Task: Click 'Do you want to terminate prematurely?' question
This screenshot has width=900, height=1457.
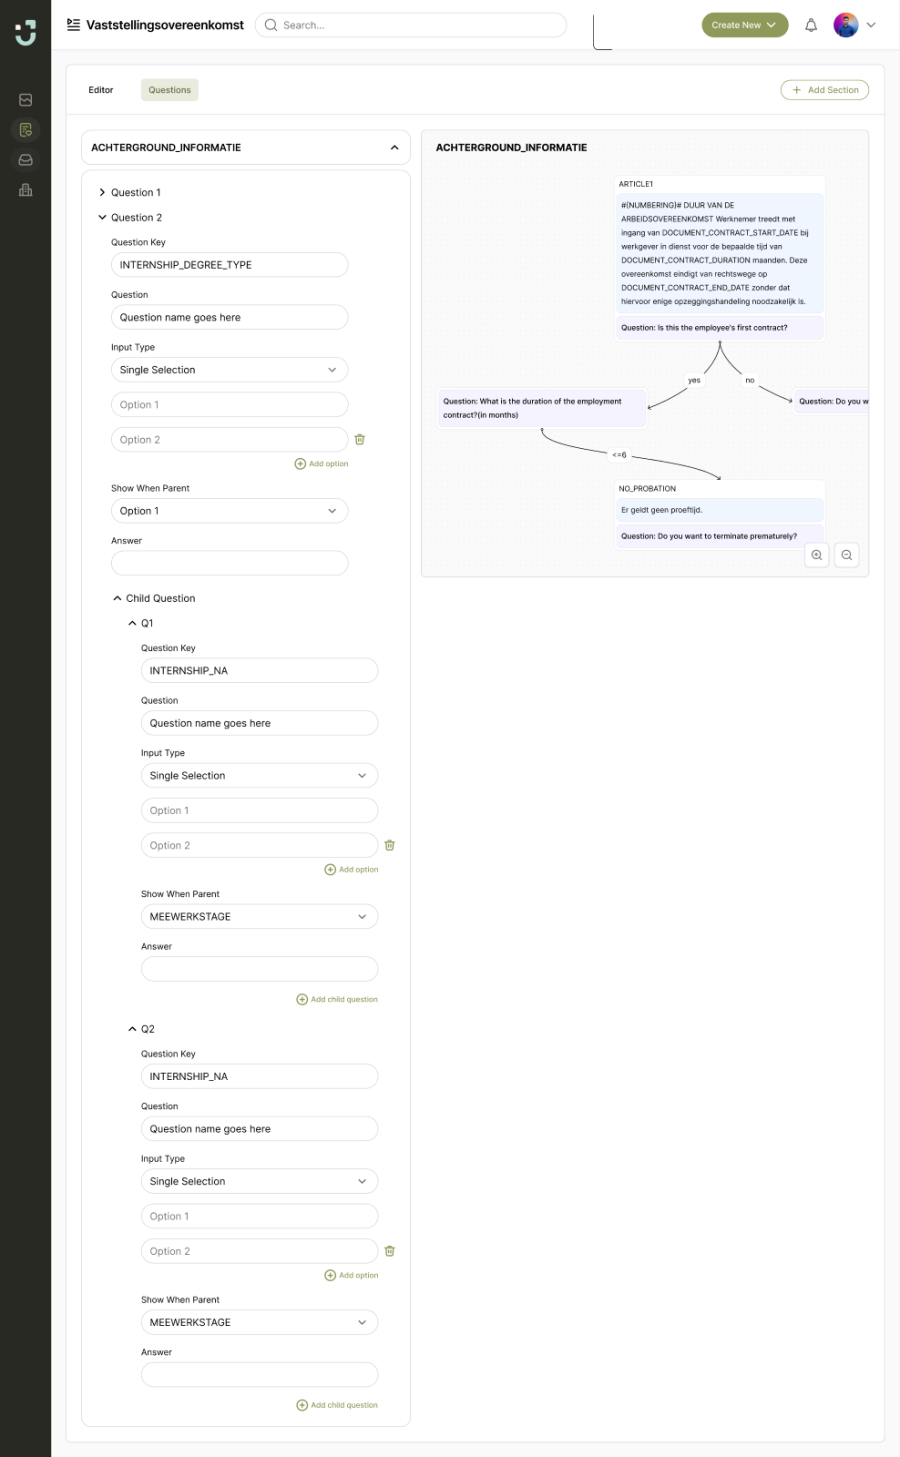Action: [x=720, y=536]
